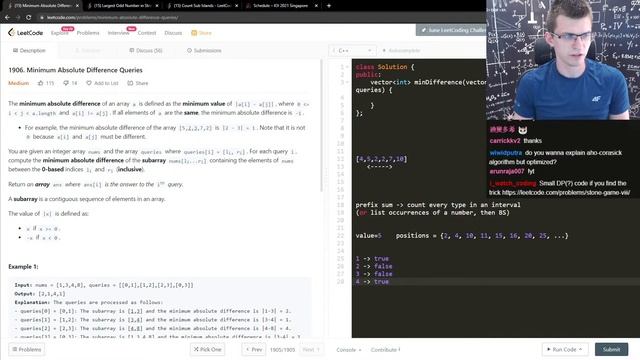Open the Store cart link

[x=201, y=33]
